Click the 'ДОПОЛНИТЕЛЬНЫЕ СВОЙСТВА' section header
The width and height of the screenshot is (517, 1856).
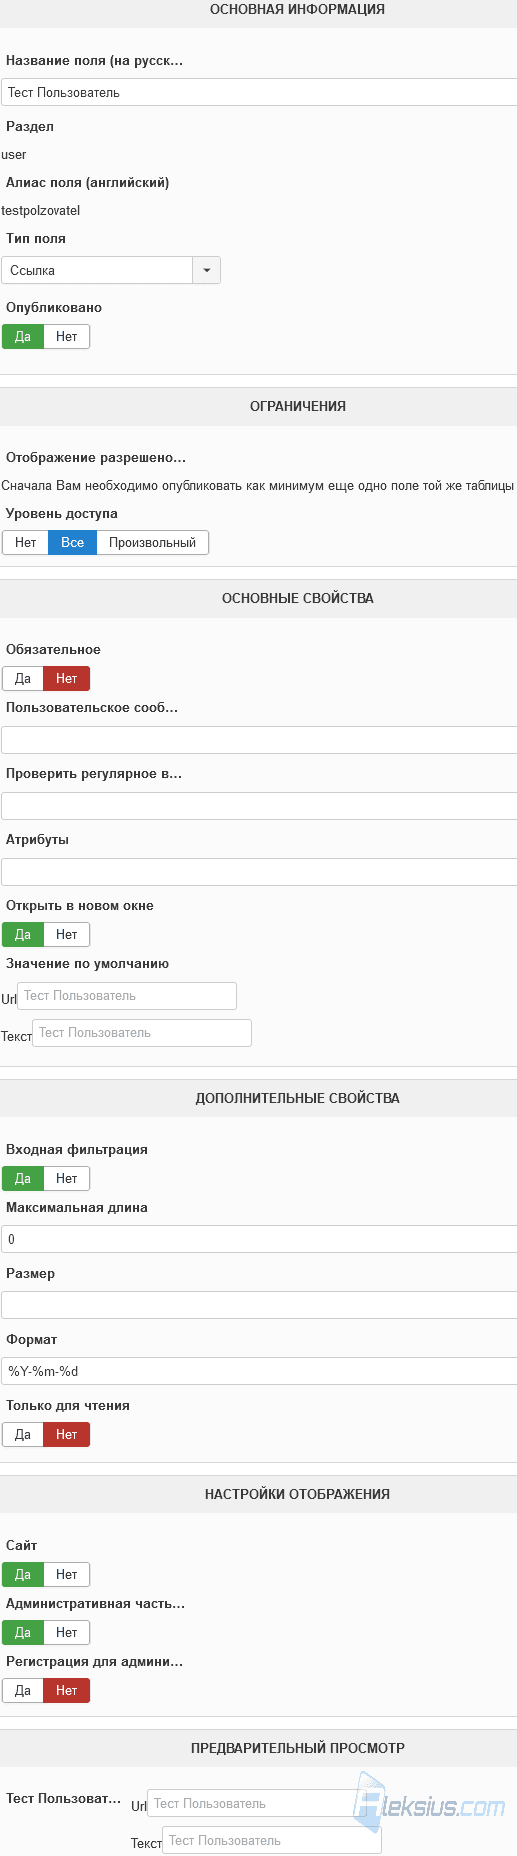click(297, 1099)
